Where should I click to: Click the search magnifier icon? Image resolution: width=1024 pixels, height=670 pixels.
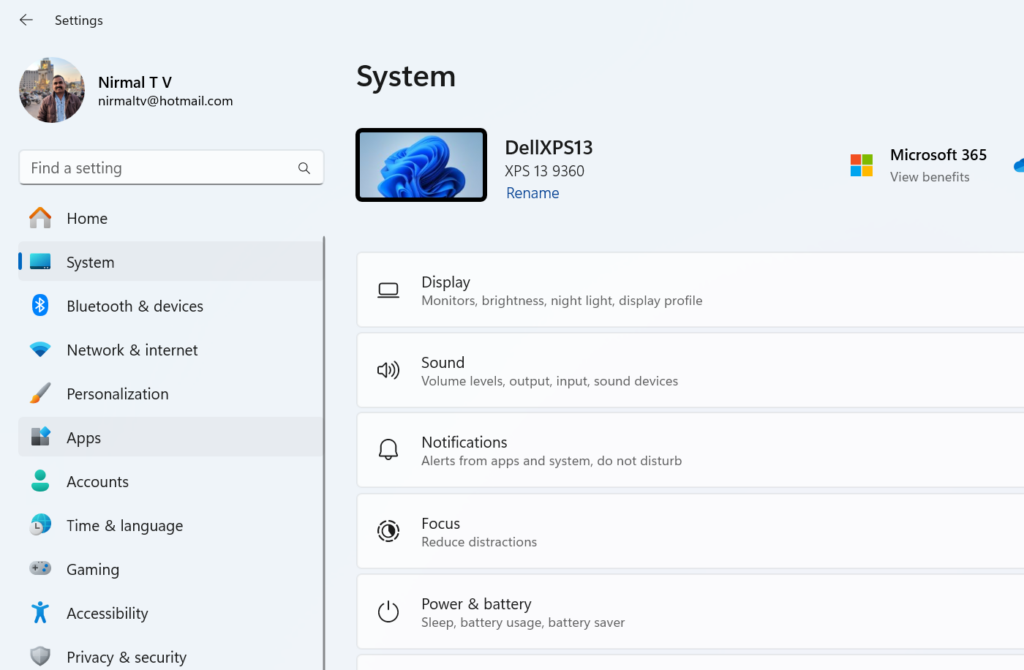coord(304,168)
